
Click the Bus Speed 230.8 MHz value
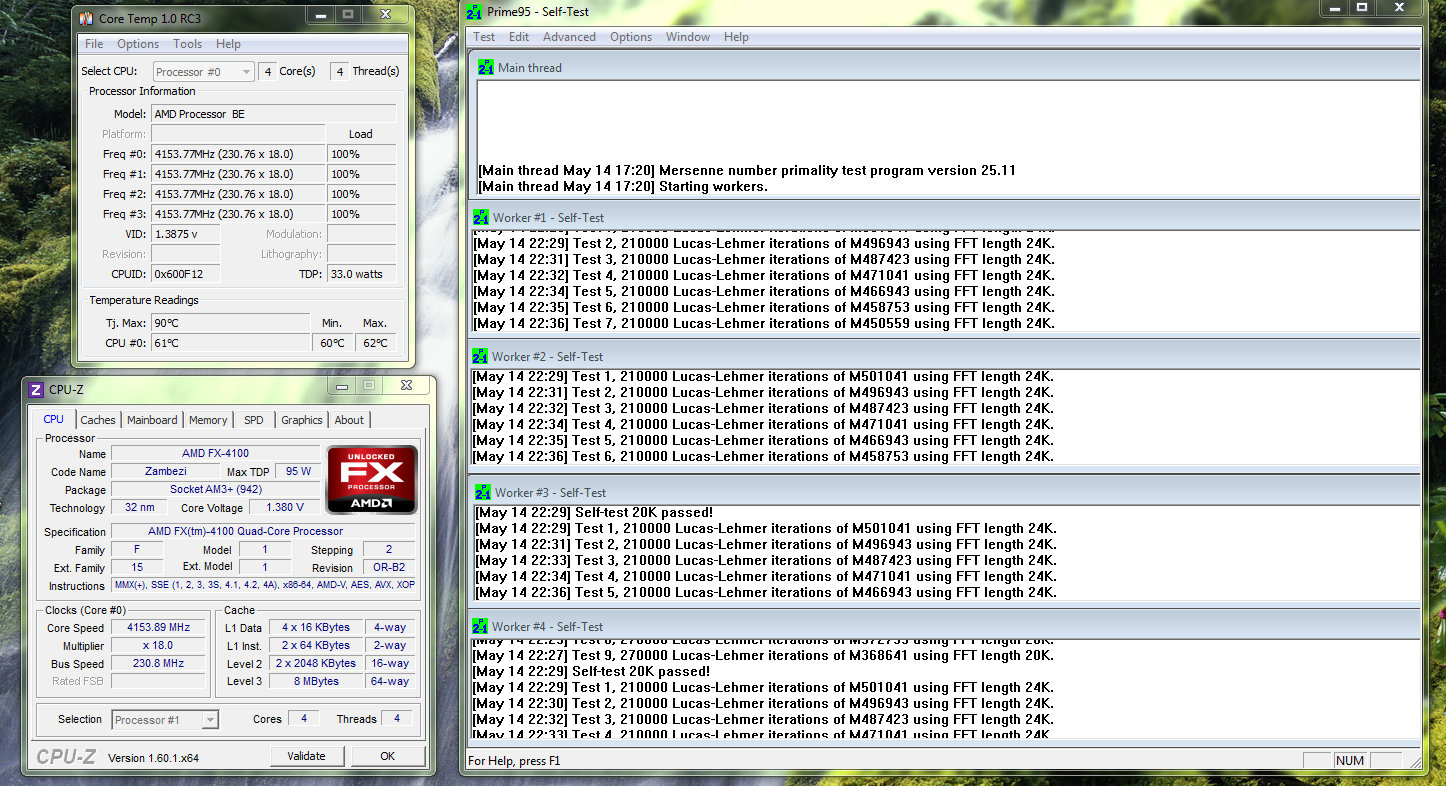click(x=159, y=664)
